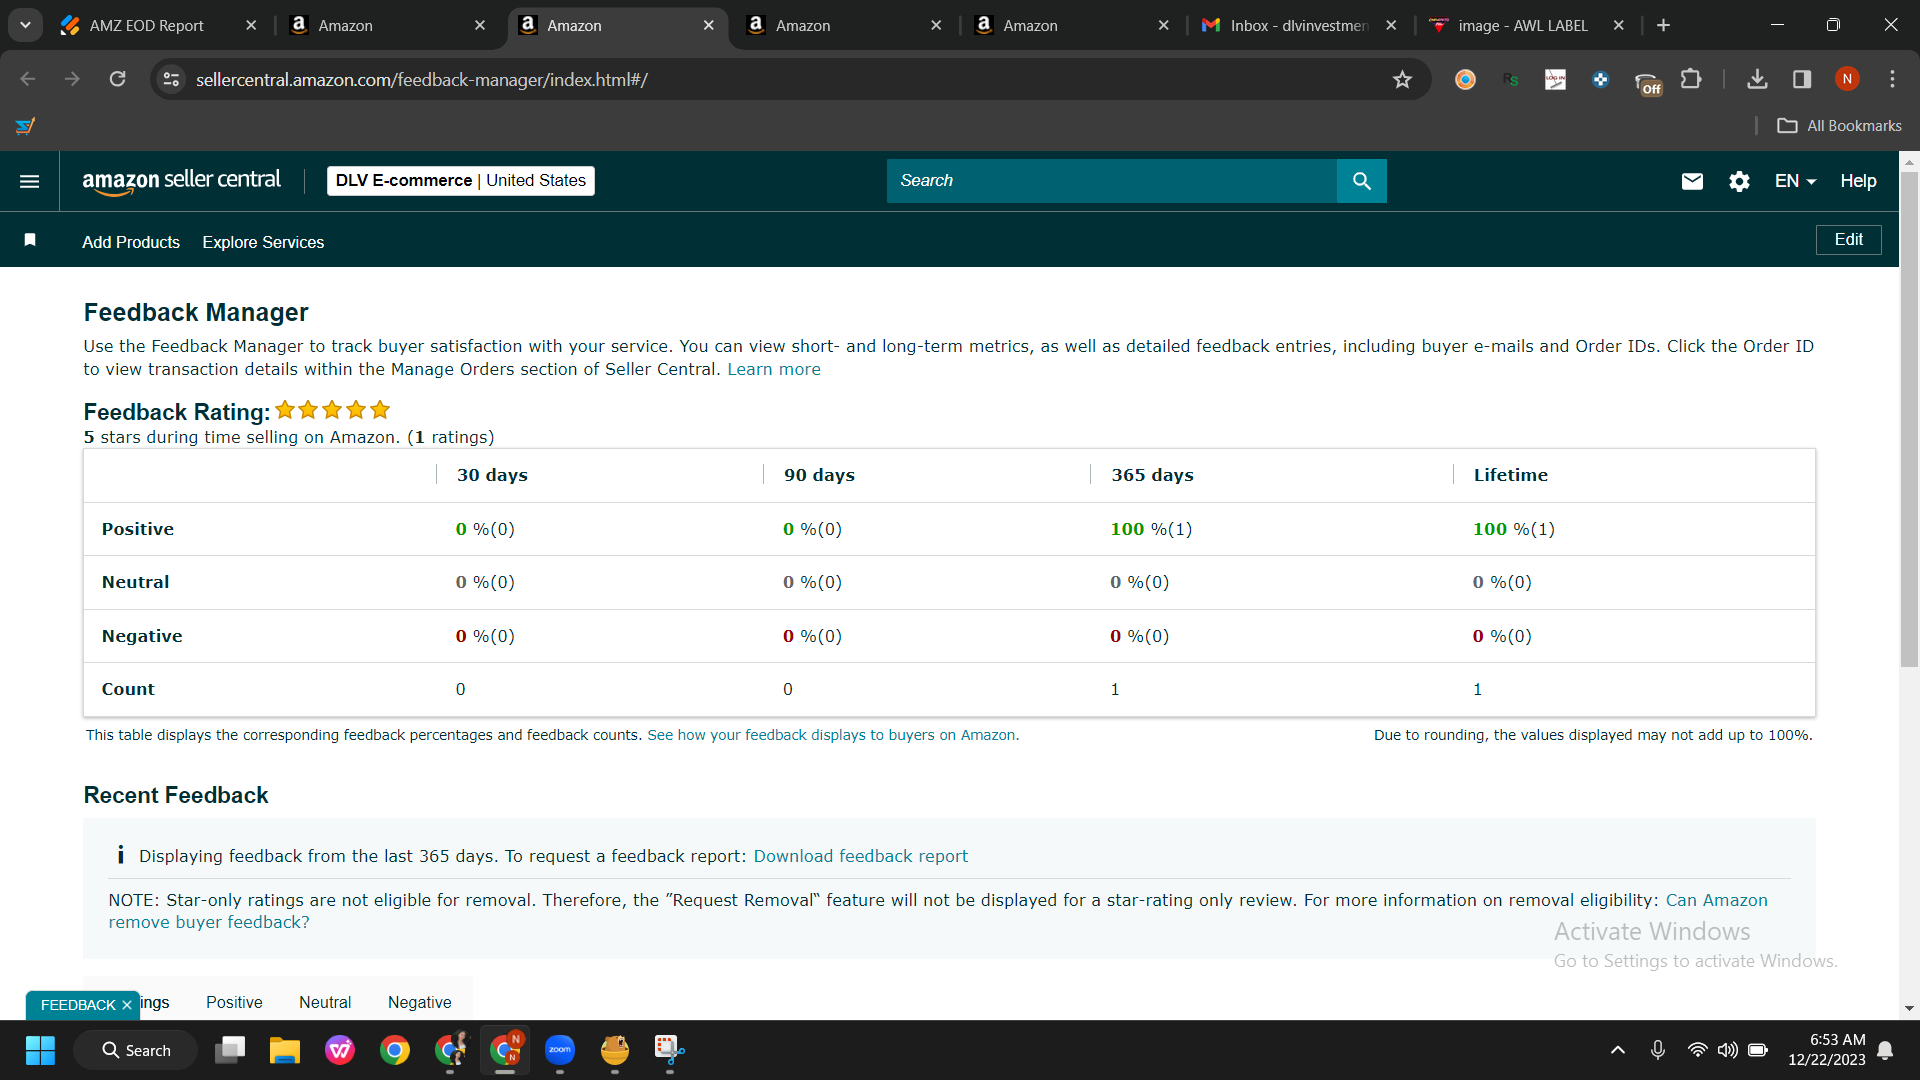Open a new browser tab
Screen dimensions: 1920x1080
(x=1663, y=26)
